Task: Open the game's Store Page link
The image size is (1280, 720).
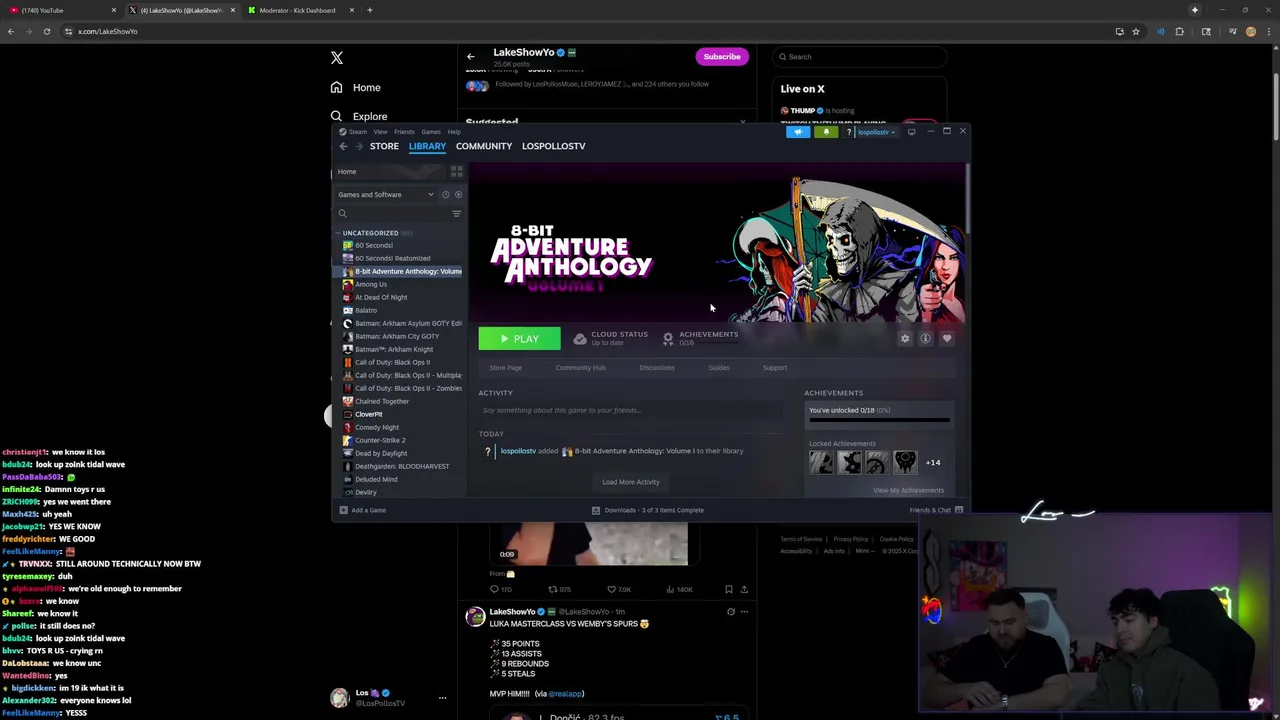Action: 505,368
